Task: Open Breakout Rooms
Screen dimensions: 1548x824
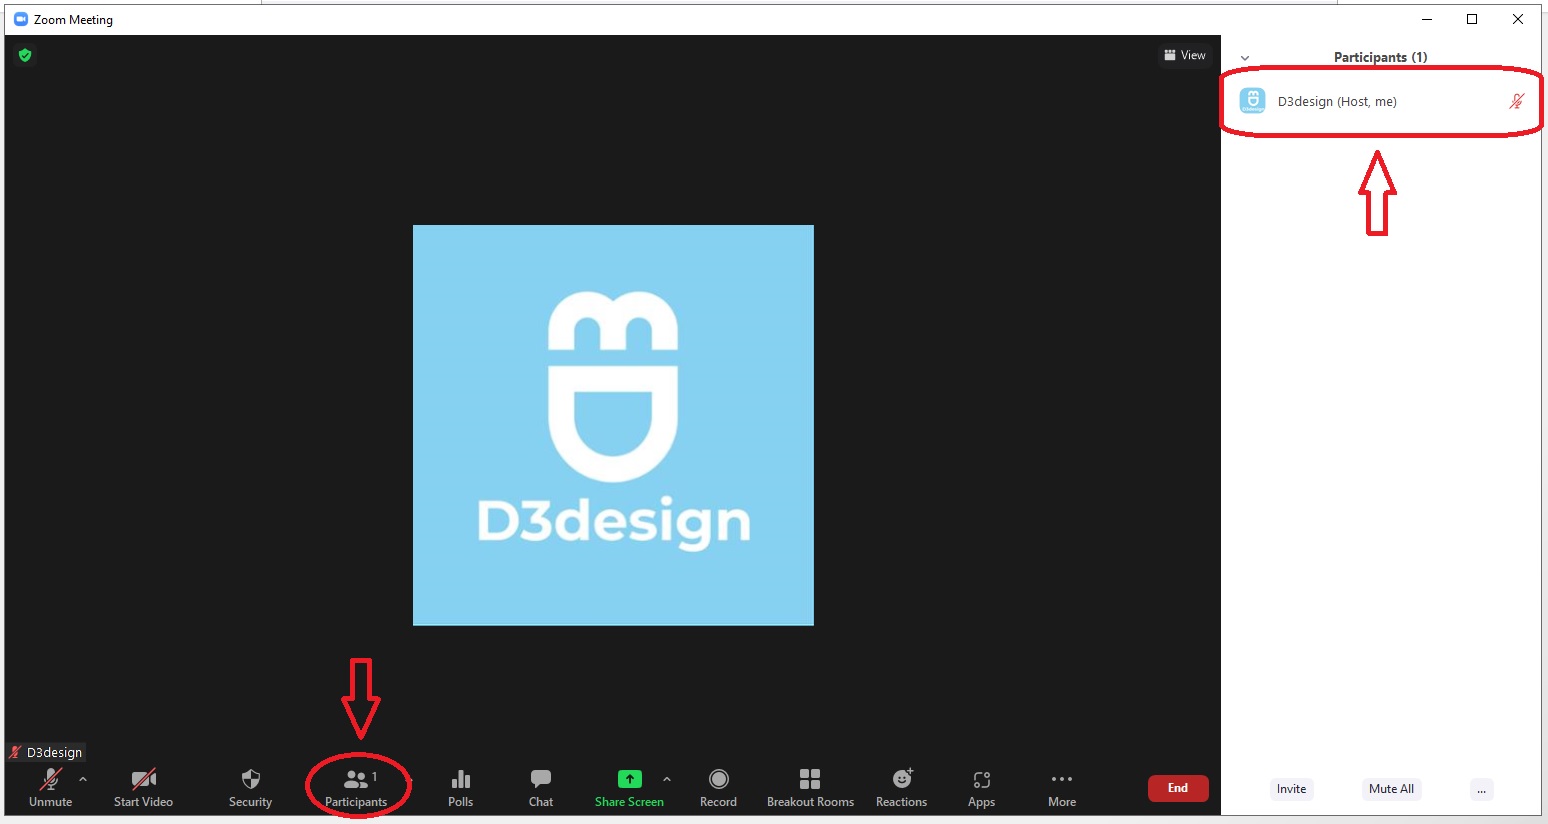Action: click(x=810, y=787)
